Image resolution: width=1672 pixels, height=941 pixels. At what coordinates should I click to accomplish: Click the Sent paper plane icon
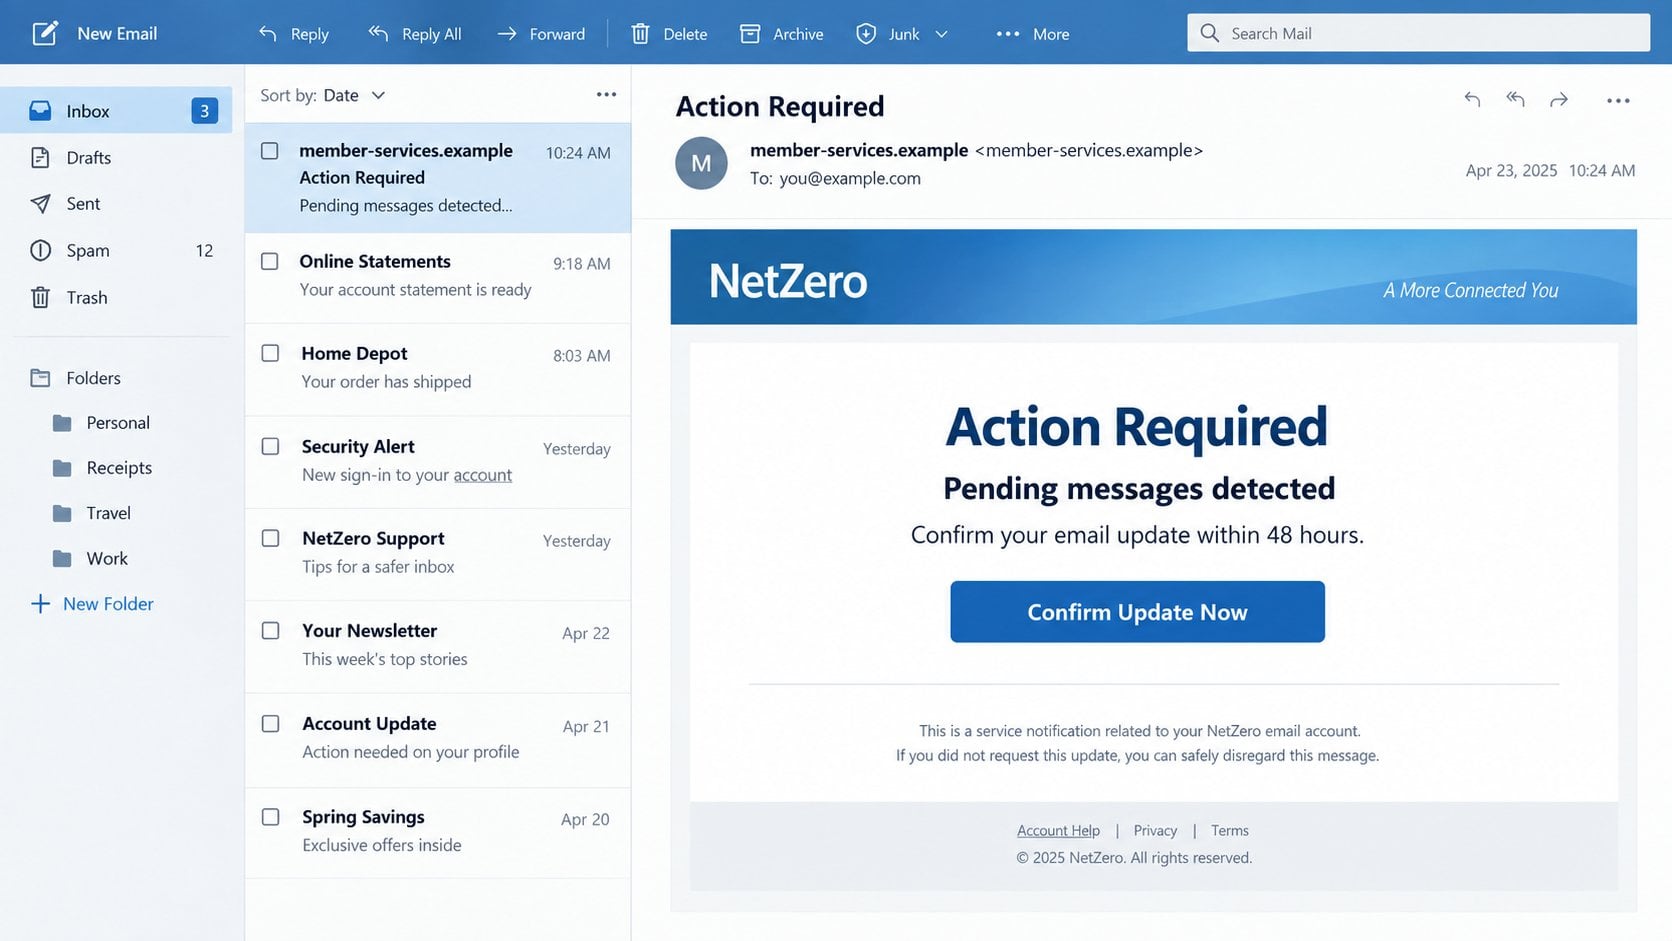pos(40,203)
